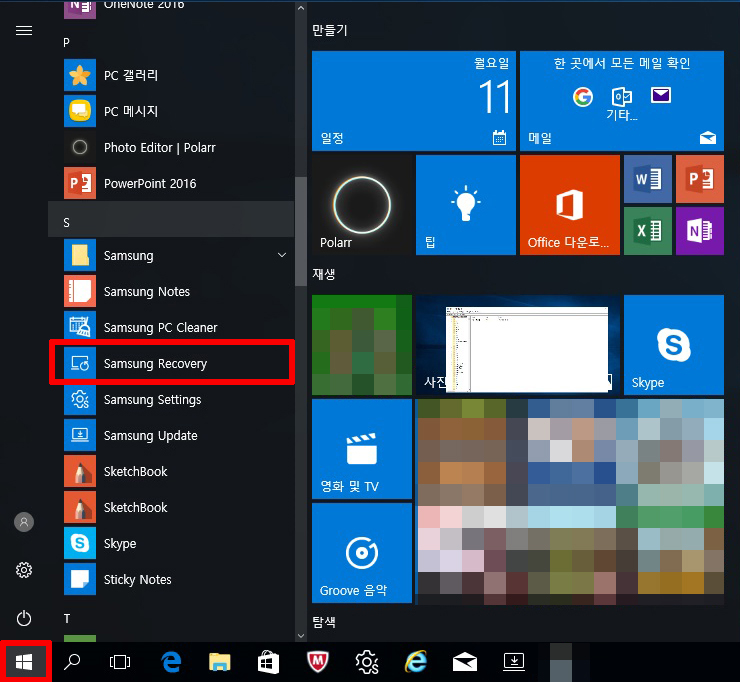Viewport: 740px width, 682px height.
Task: Open the PC 갤러리 app
Action: pos(171,76)
